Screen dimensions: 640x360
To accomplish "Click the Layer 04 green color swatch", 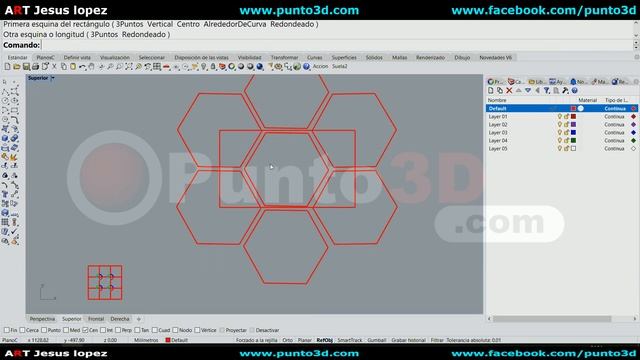I will pyautogui.click(x=573, y=140).
